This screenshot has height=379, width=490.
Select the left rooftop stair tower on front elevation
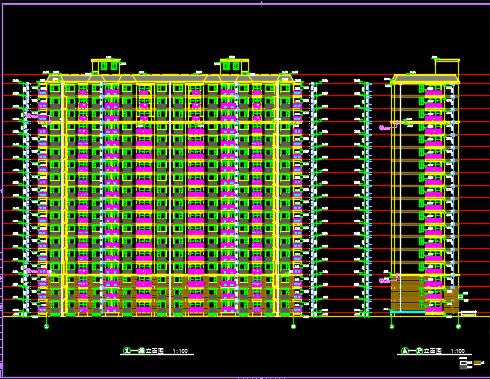tap(106, 66)
